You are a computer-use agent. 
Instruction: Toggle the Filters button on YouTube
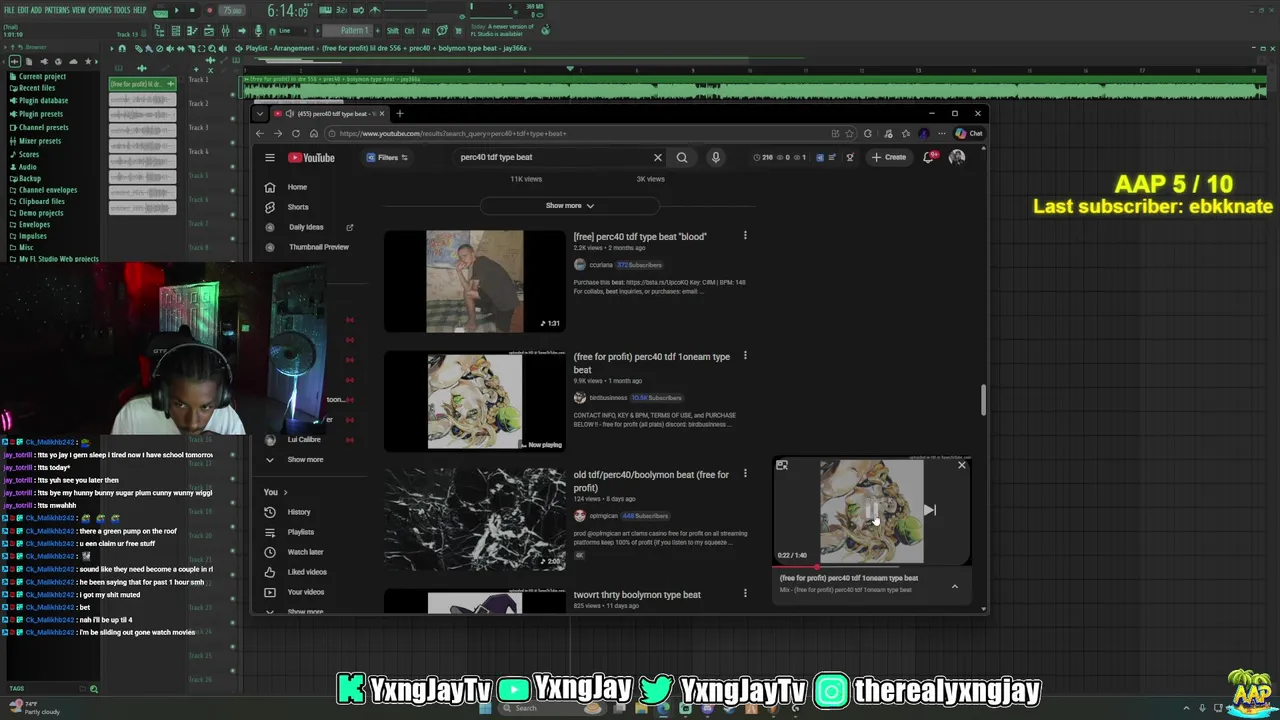coord(387,157)
